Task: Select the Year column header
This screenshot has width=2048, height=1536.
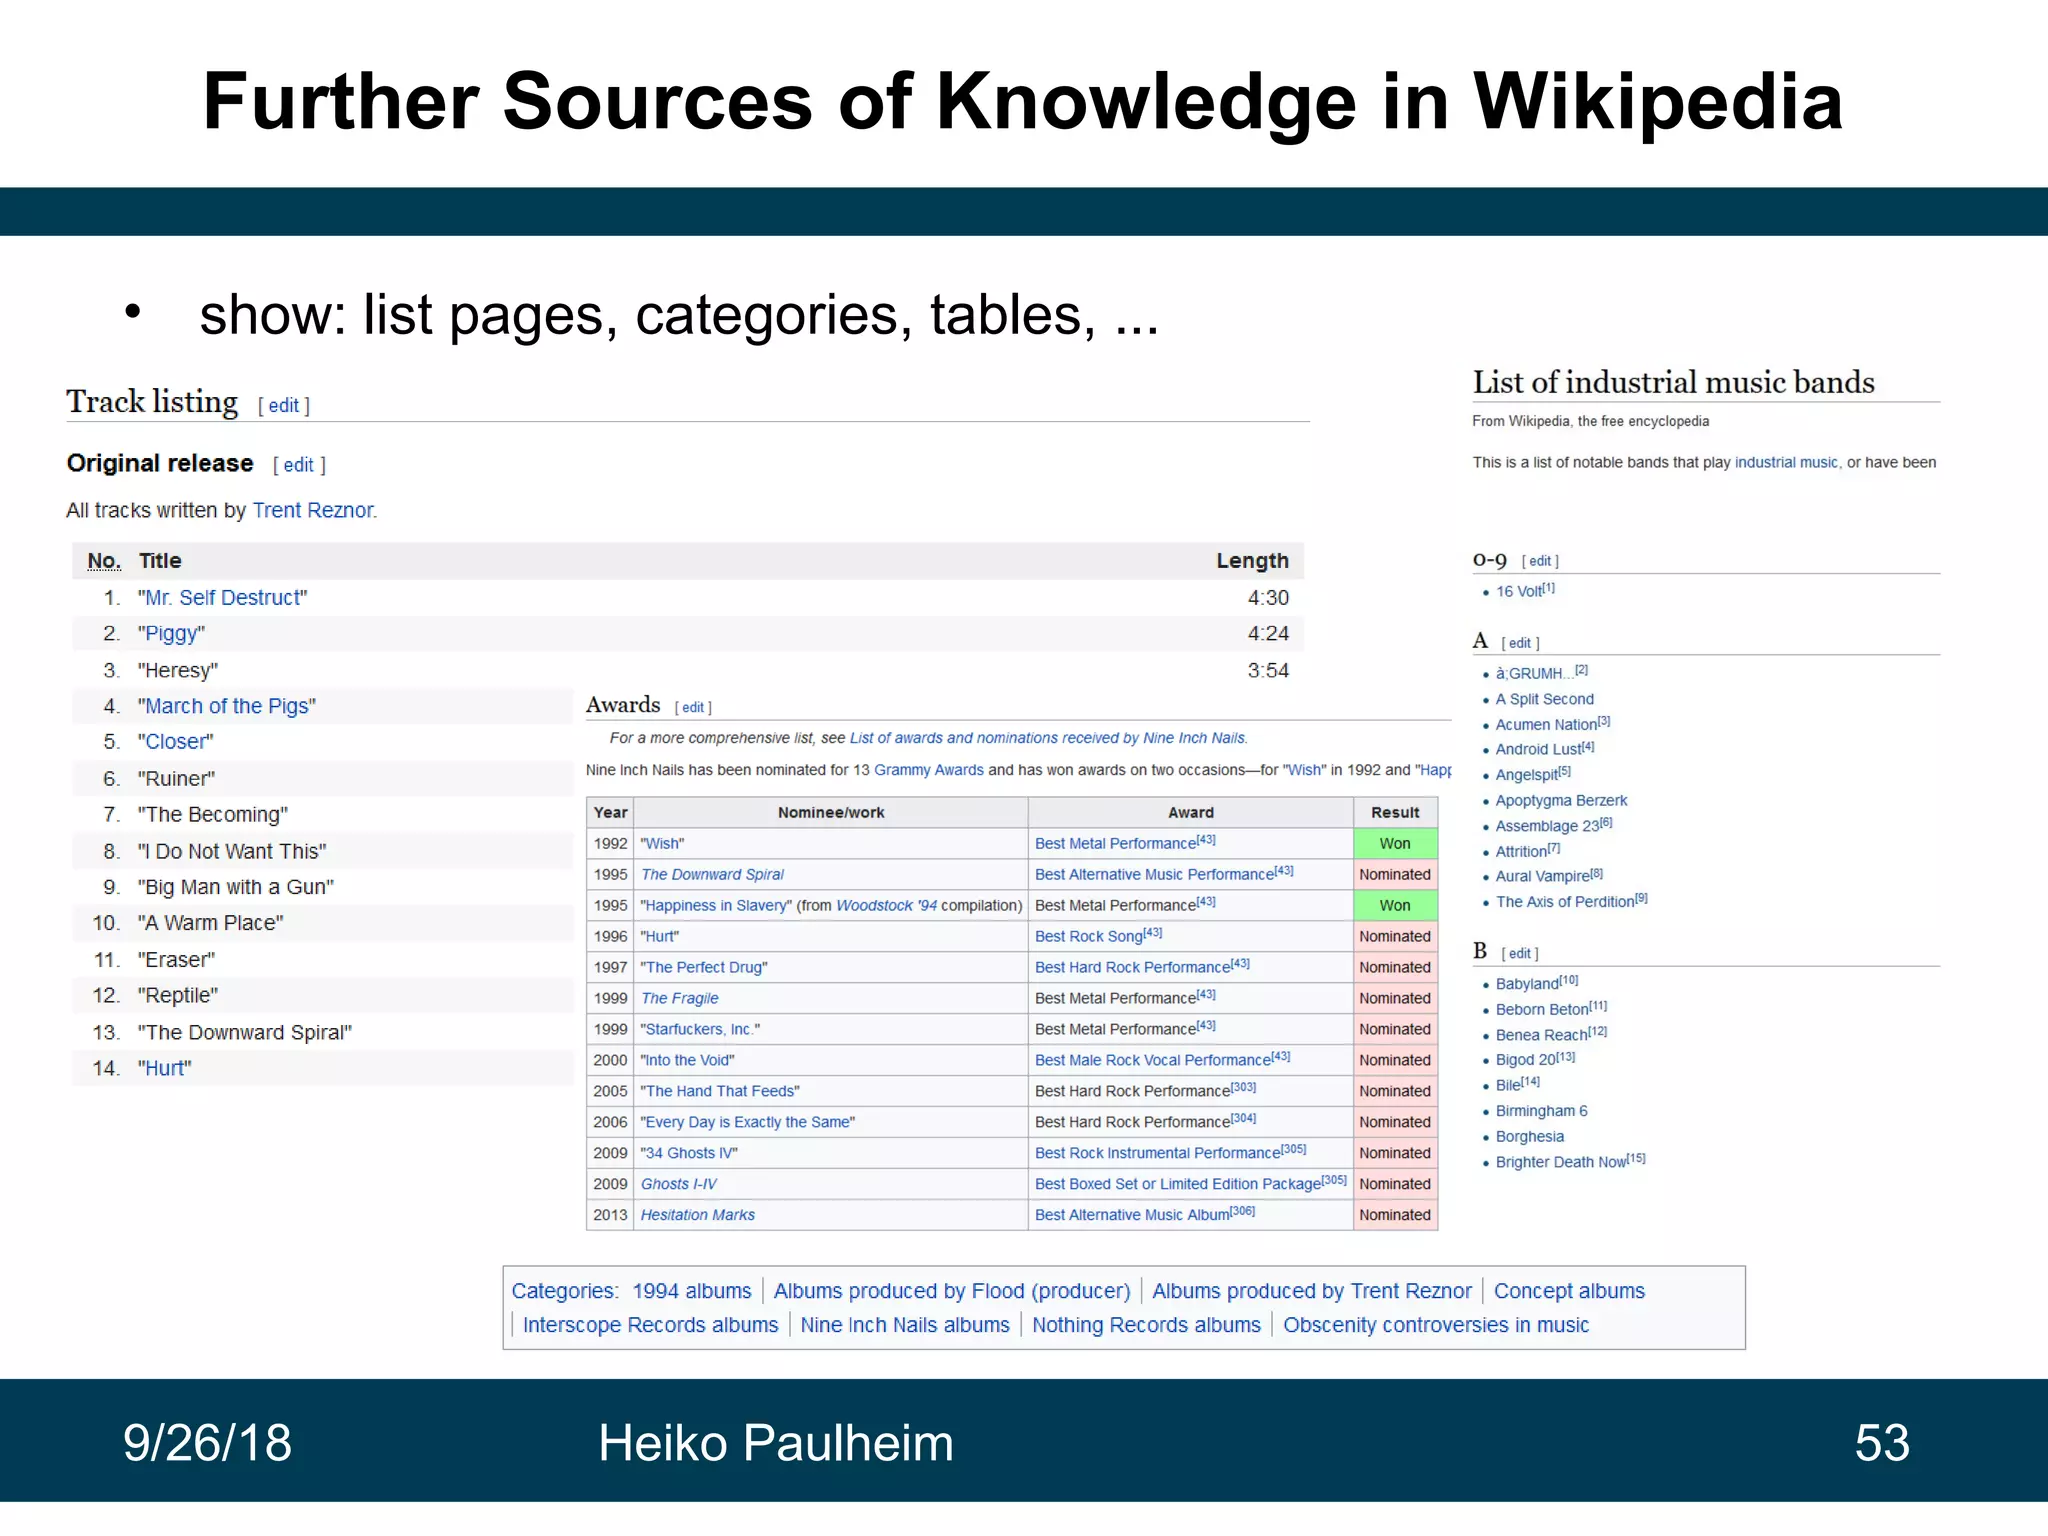Action: [610, 813]
